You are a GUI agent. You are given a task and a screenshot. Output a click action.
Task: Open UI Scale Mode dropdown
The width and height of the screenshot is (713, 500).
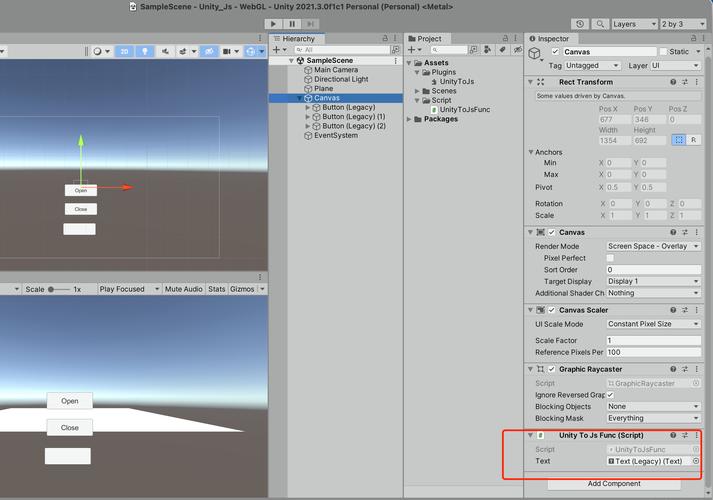653,324
